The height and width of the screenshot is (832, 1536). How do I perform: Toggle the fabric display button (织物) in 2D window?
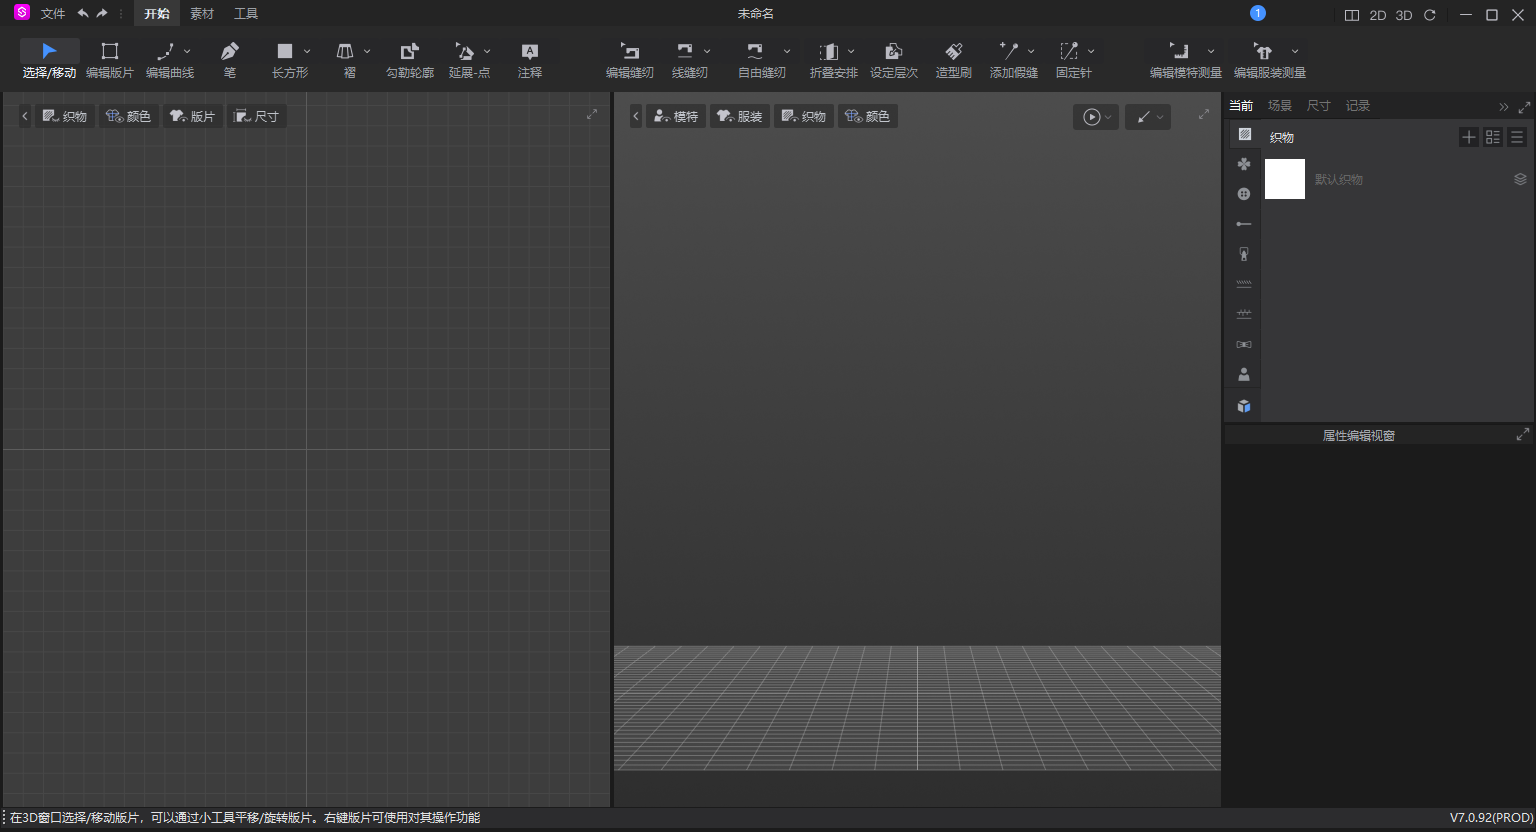click(x=64, y=115)
